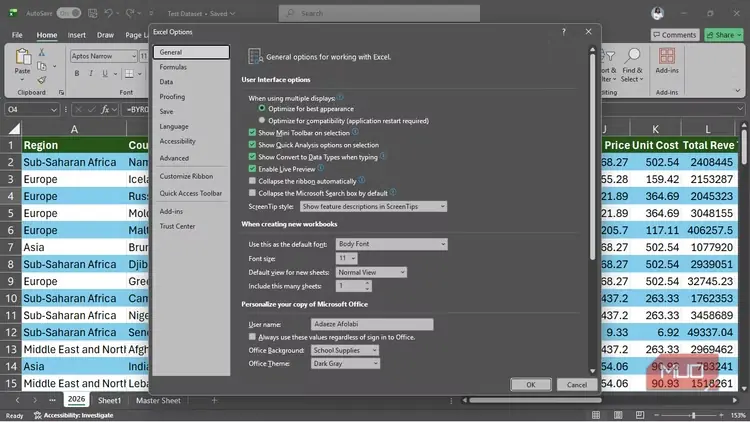Open the Office Background dropdown
750x422 pixels.
344,350
